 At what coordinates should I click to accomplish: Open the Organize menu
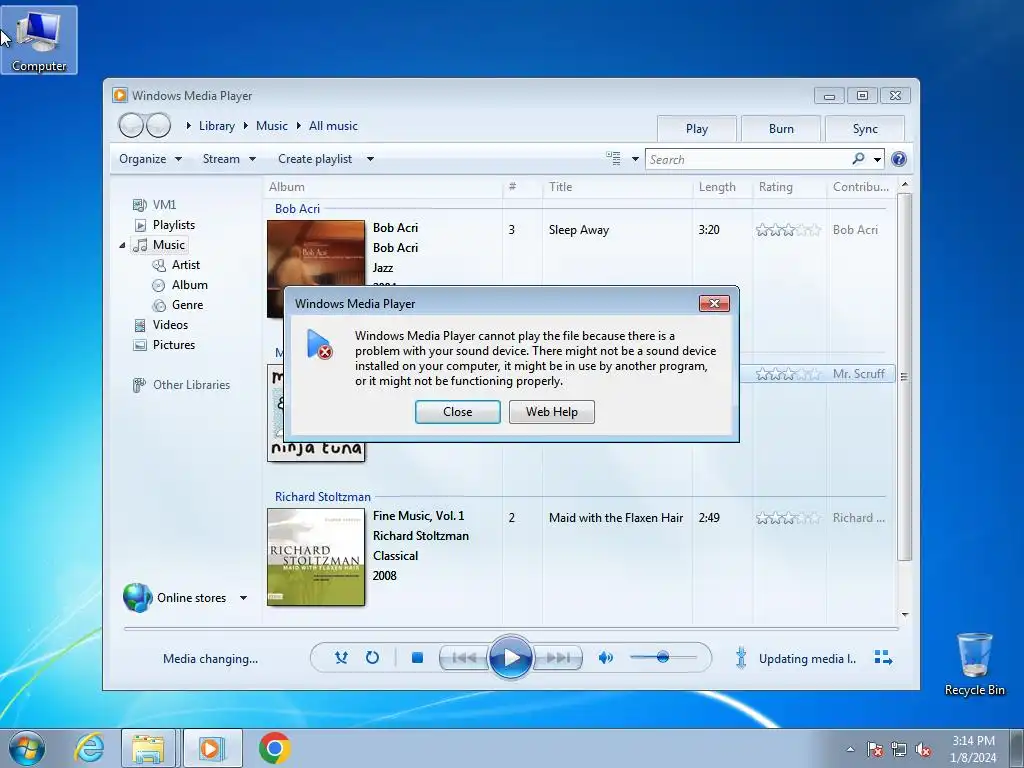[150, 159]
